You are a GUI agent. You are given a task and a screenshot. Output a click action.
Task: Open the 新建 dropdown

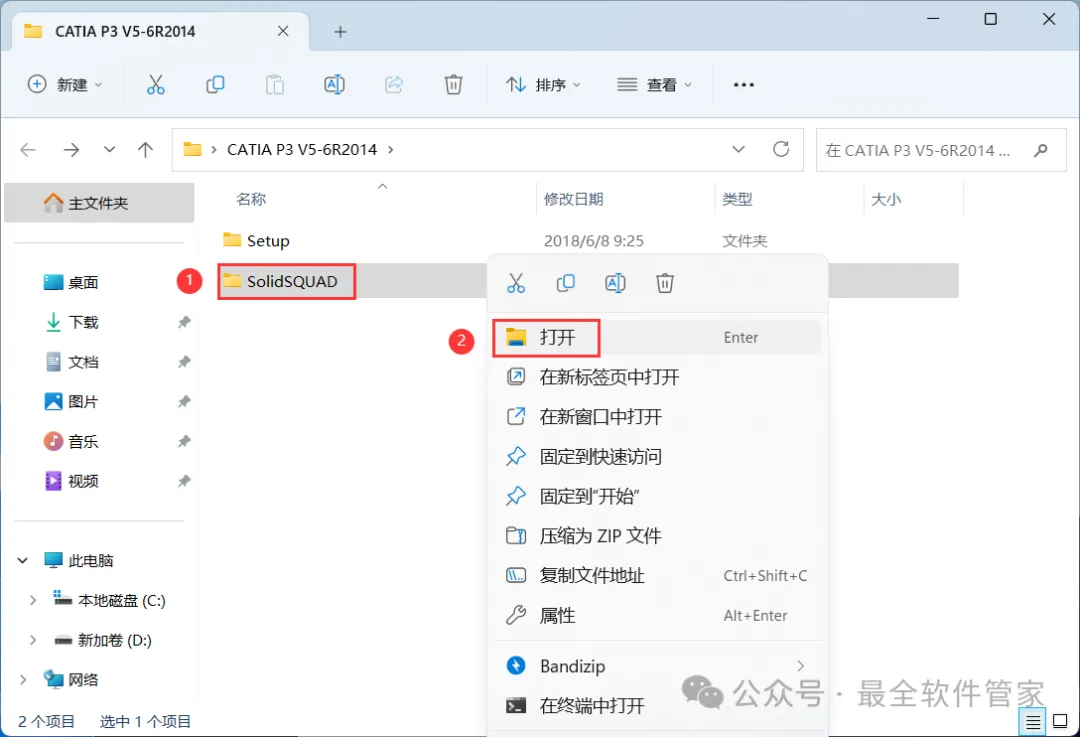[x=65, y=85]
